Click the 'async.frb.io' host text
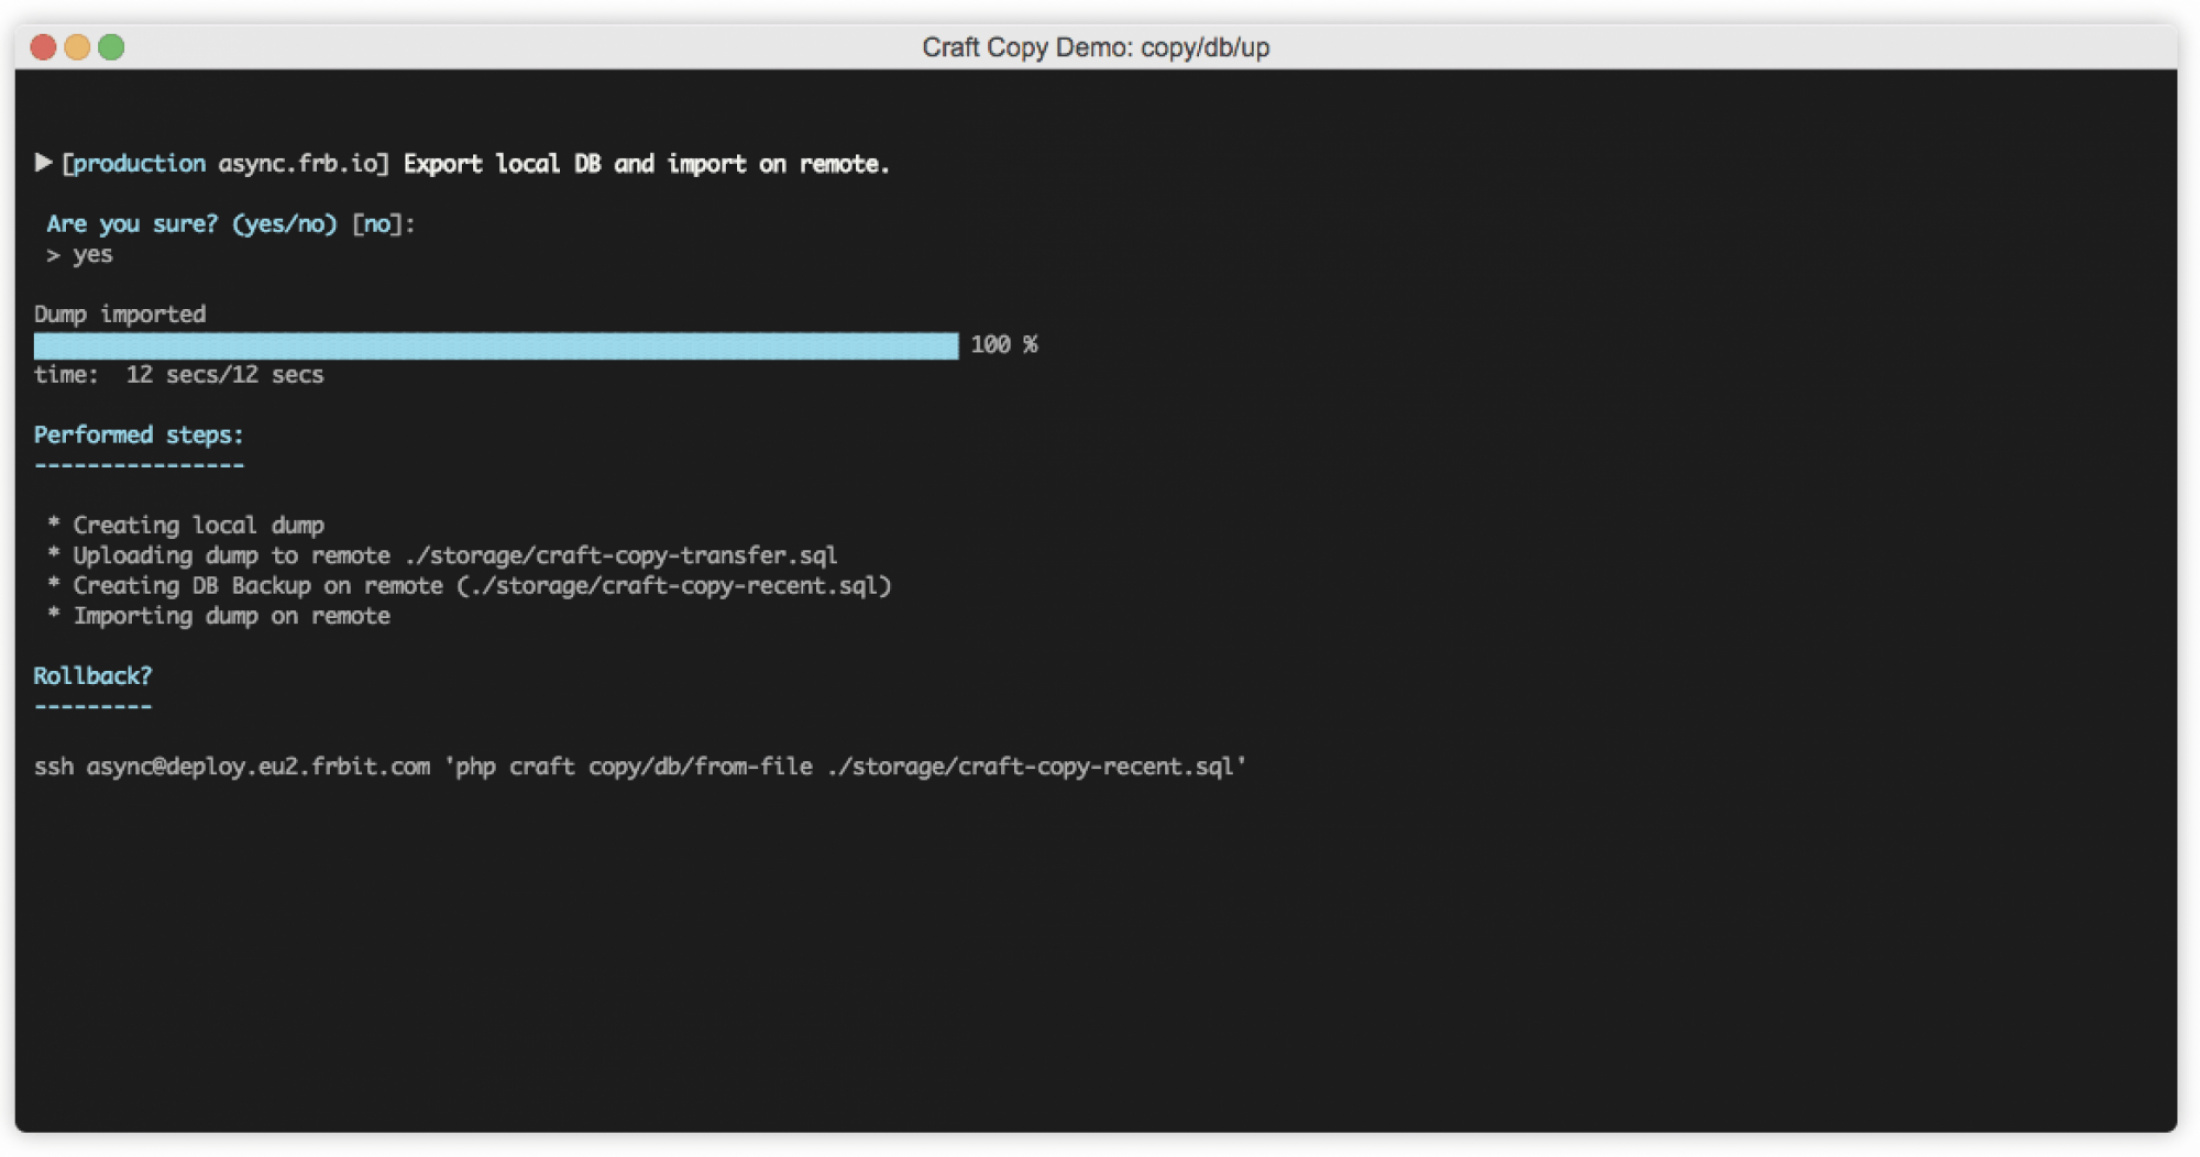Screen dimensions: 2200x1157 (x=297, y=164)
